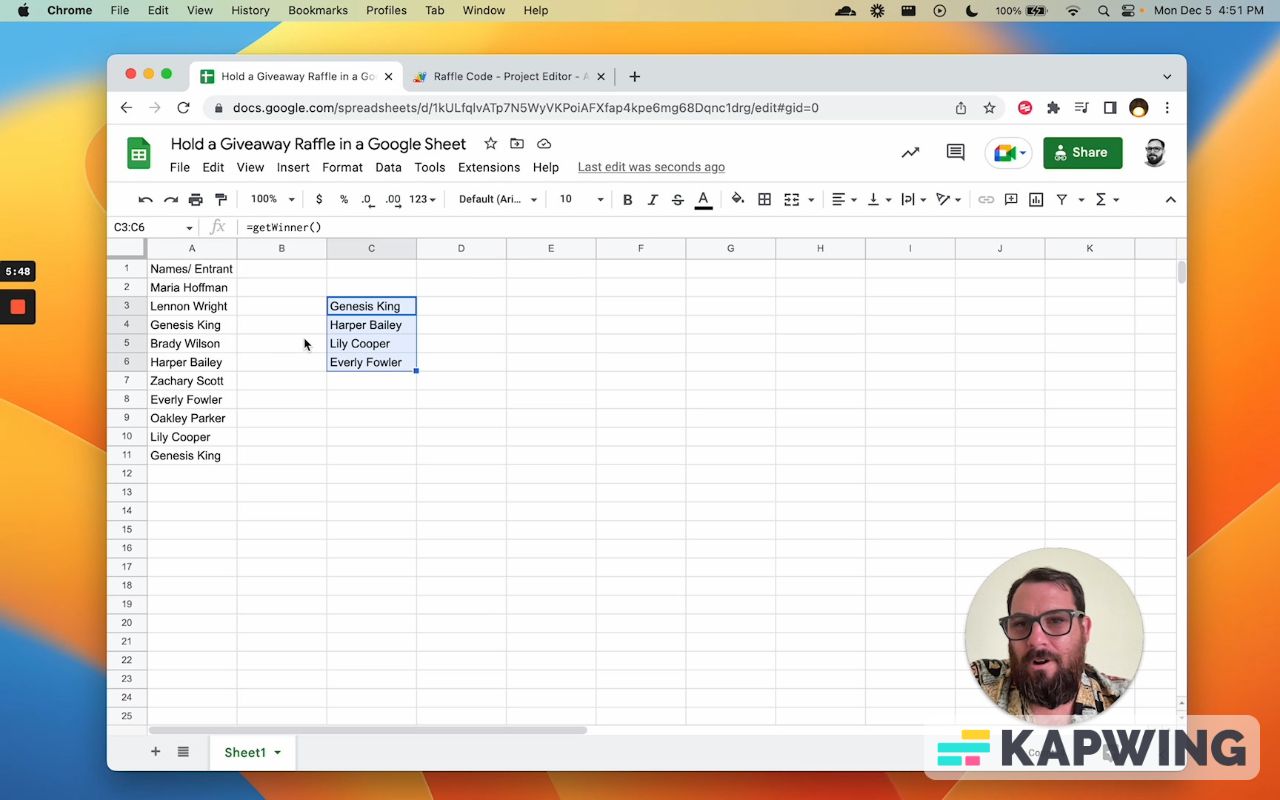Viewport: 1280px width, 800px height.
Task: Click the Redo arrow in toolbar
Action: (x=171, y=200)
